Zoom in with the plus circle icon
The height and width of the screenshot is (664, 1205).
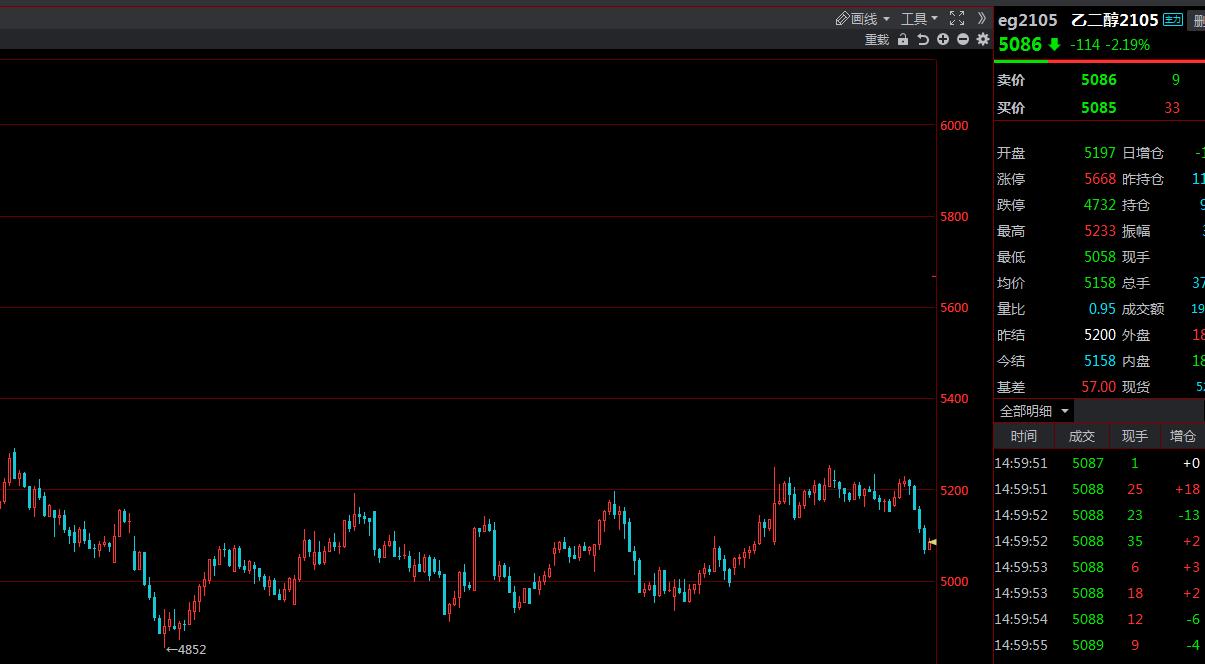(943, 40)
